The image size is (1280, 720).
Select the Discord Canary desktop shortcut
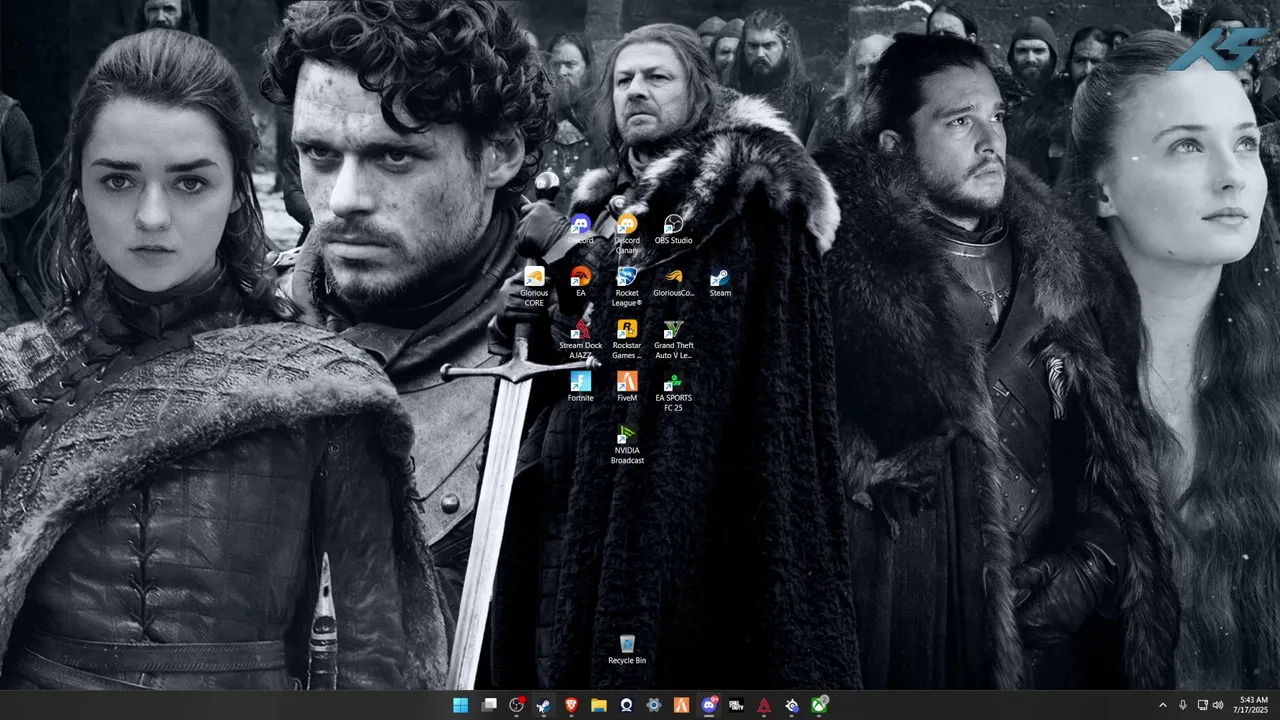pyautogui.click(x=627, y=233)
